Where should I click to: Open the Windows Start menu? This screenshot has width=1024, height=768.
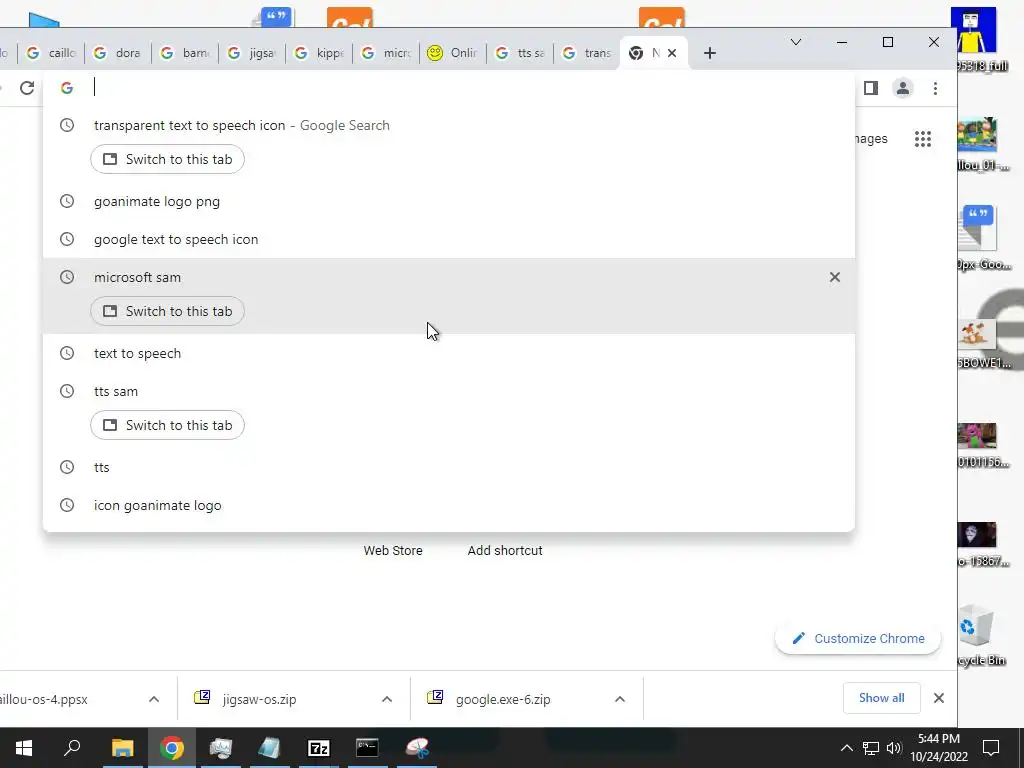coord(24,748)
